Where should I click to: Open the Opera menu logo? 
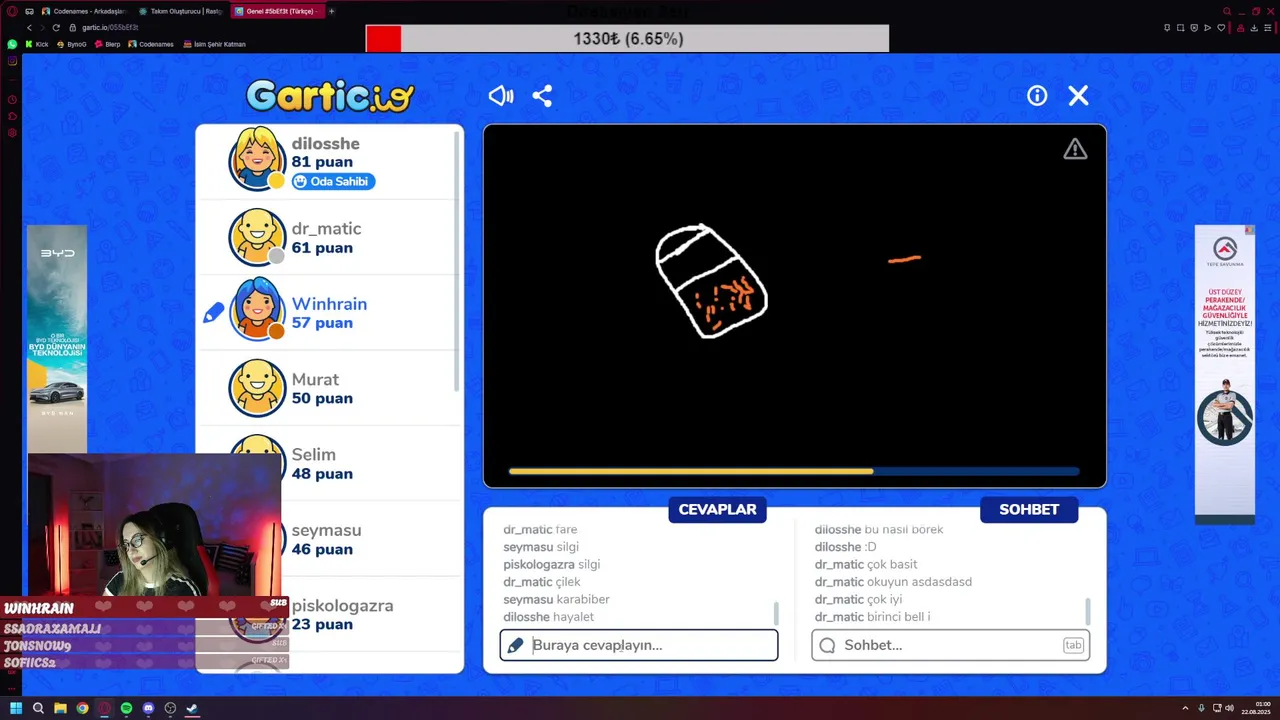coord(12,11)
